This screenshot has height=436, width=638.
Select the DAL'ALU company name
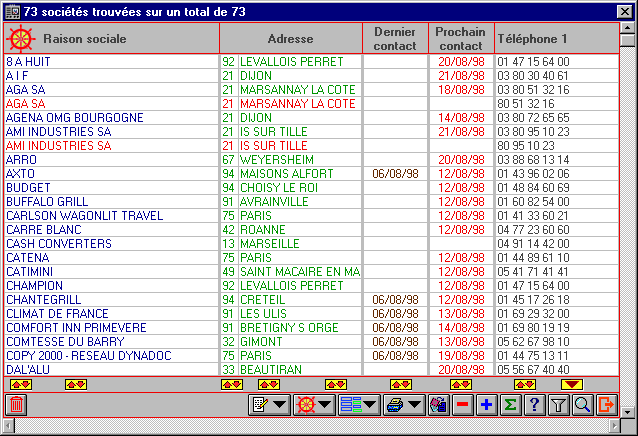click(28, 370)
